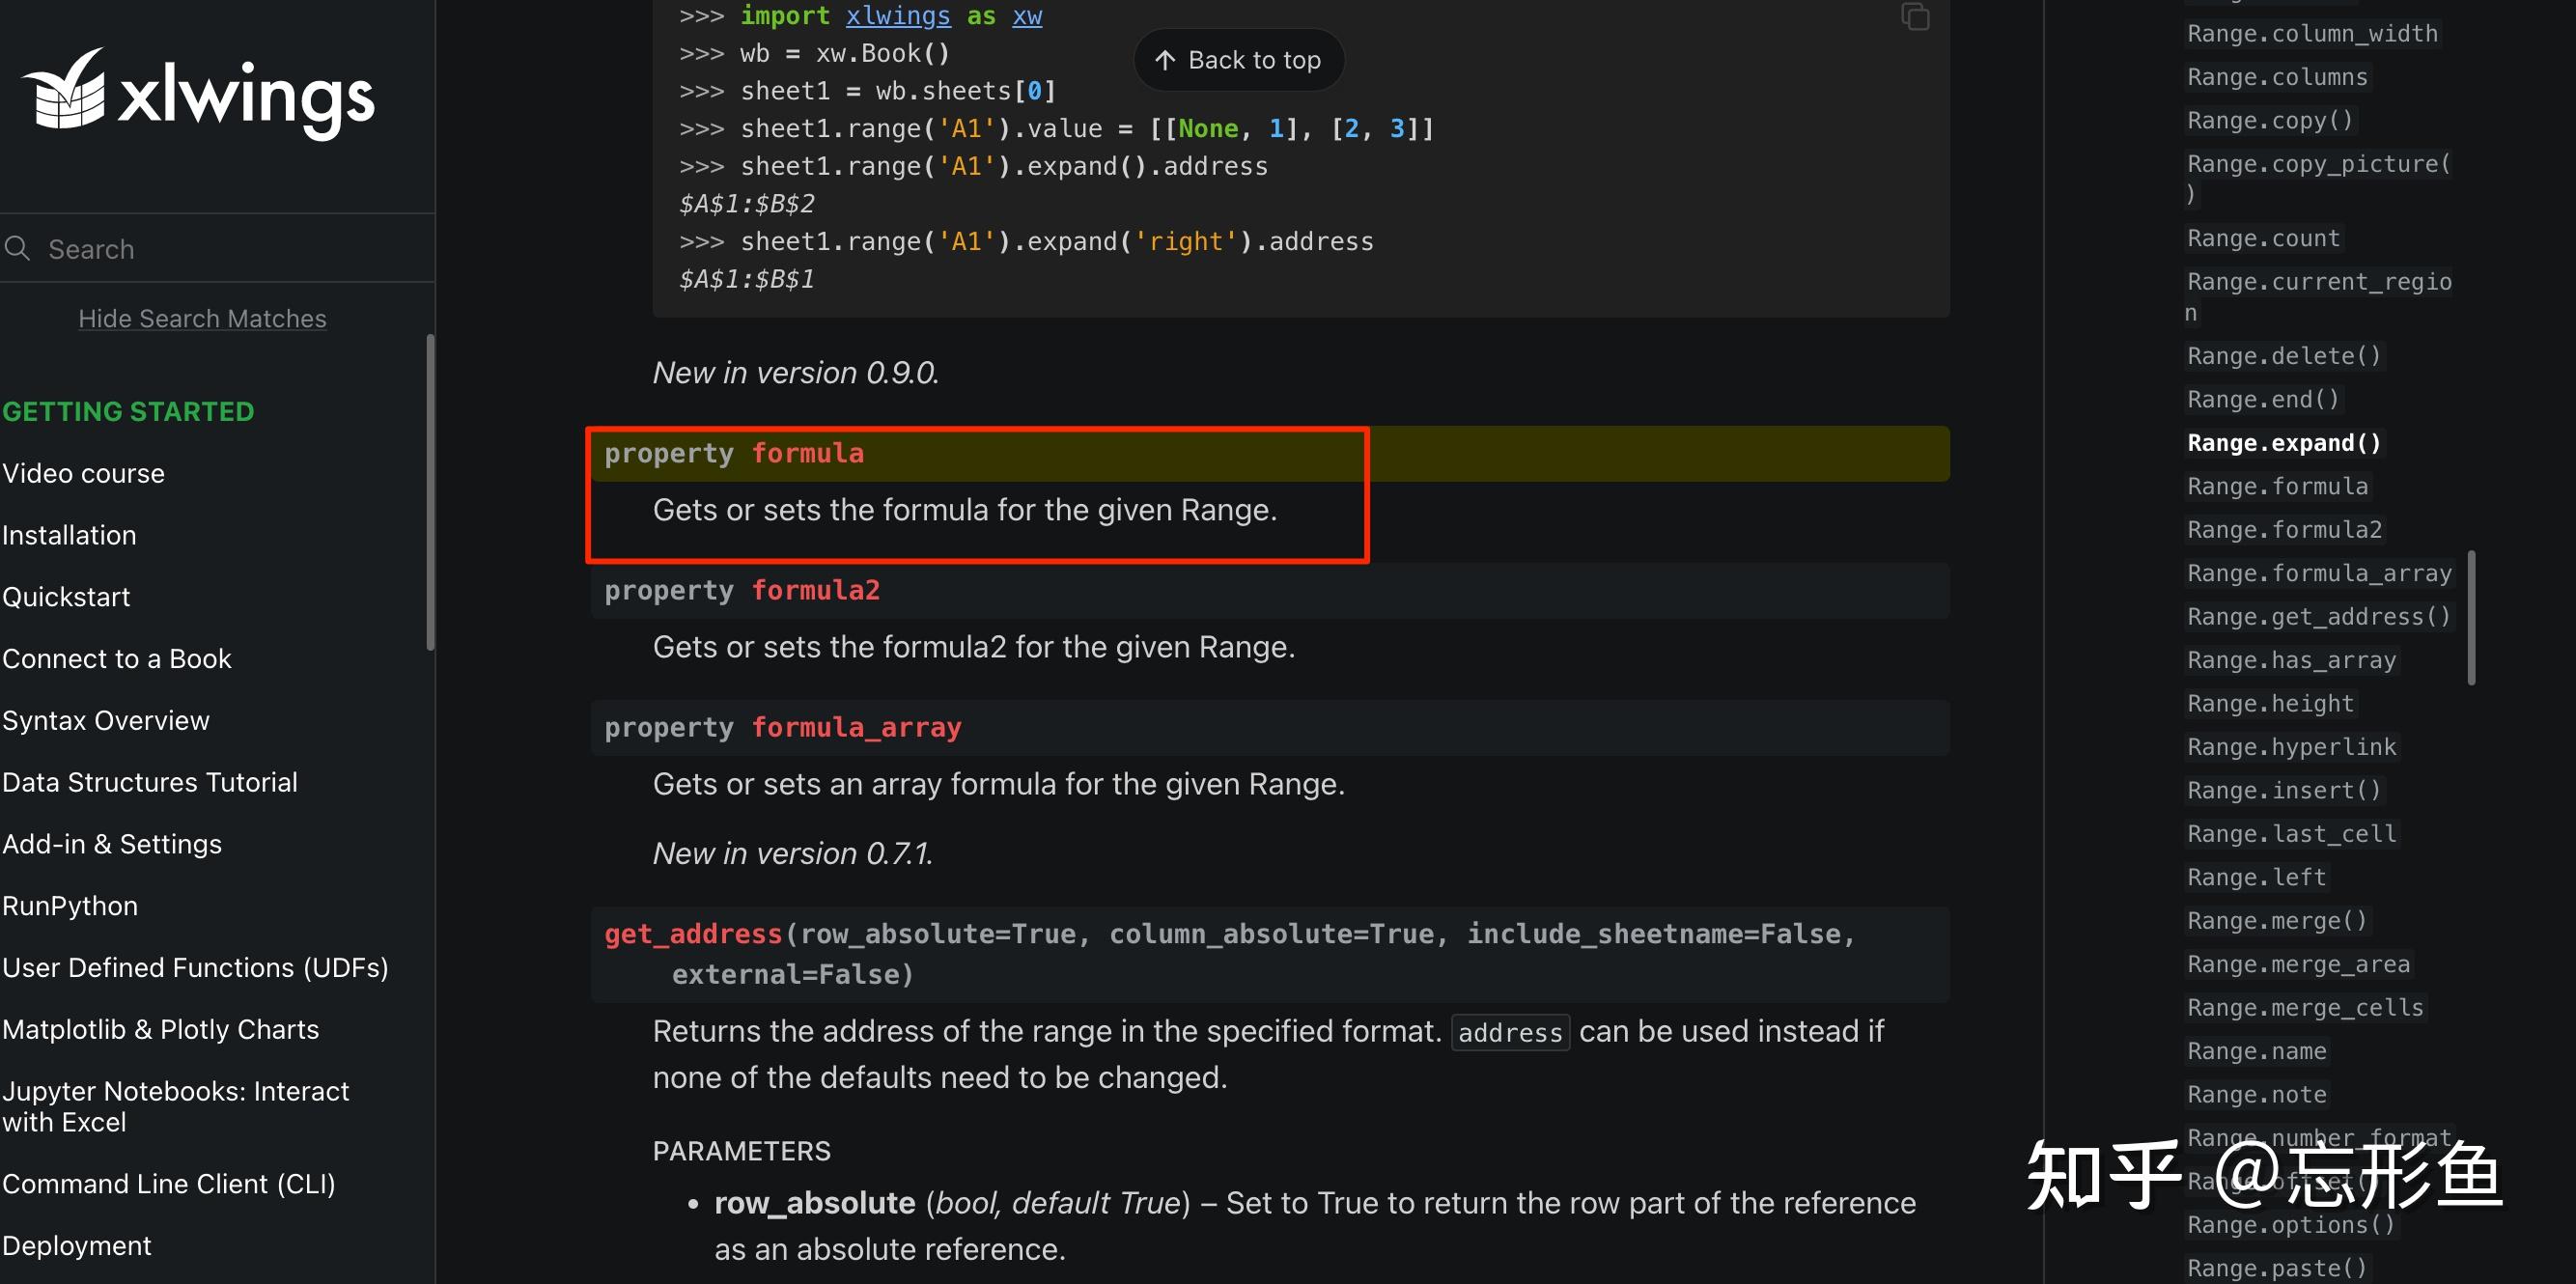Viewport: 2576px width, 1284px height.
Task: Click the right contents scrollbar
Action: click(x=2471, y=618)
